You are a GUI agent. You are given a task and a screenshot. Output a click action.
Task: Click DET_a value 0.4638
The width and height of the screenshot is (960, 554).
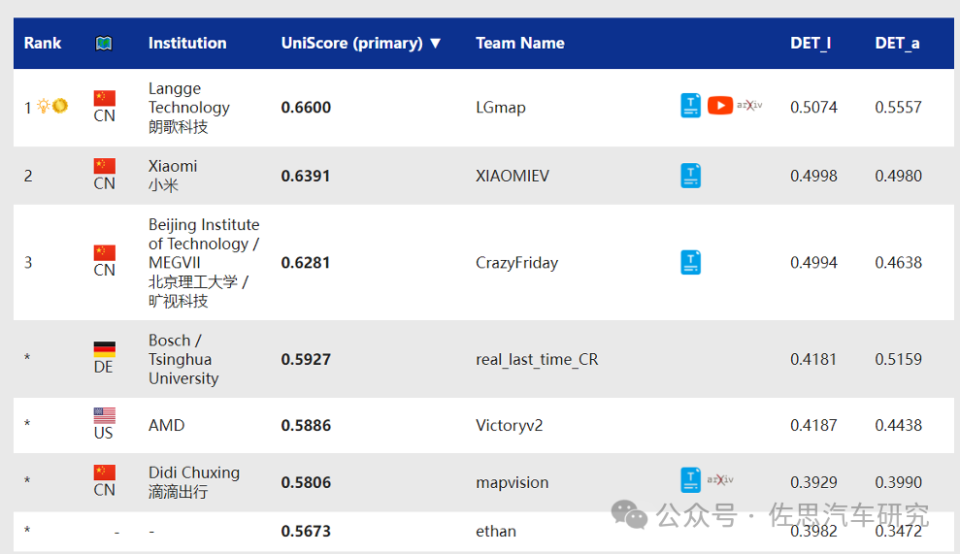pos(898,263)
